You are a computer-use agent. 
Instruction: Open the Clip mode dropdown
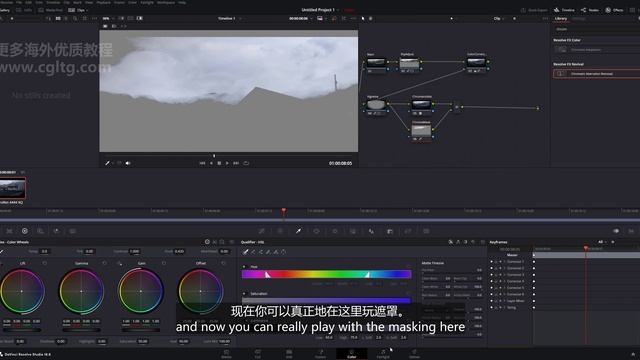[x=499, y=18]
